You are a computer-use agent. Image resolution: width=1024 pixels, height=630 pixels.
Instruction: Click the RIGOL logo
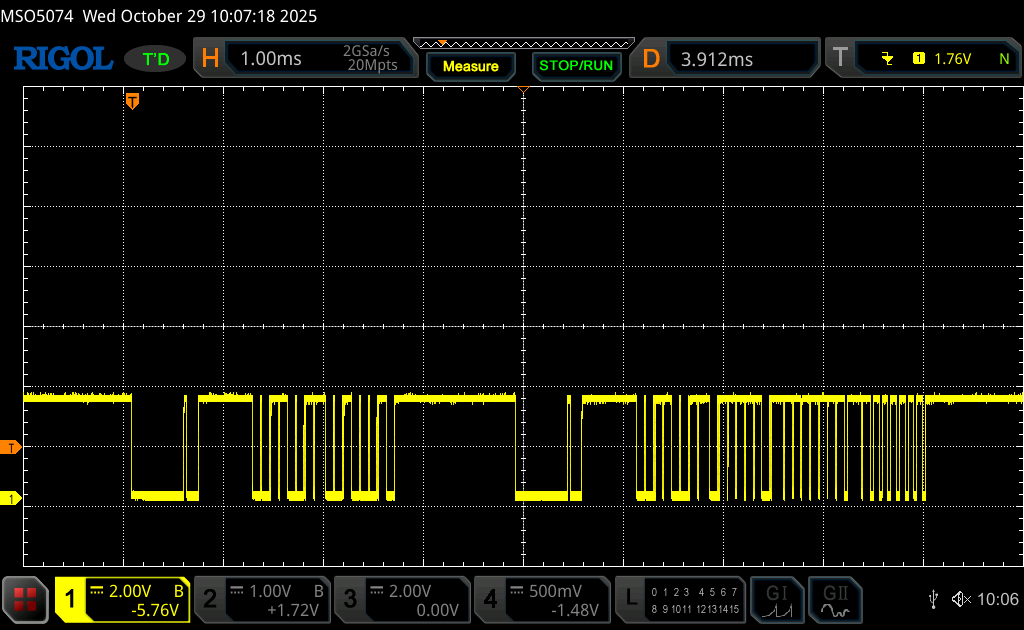pyautogui.click(x=62, y=59)
